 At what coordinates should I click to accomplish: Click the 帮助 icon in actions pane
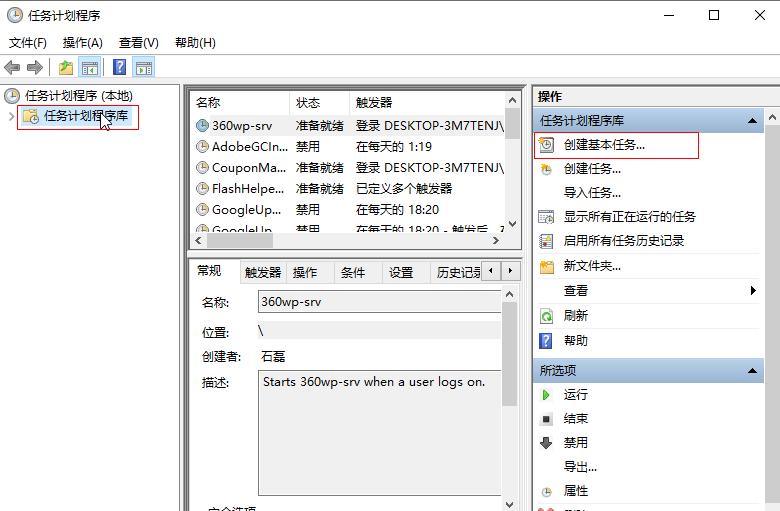tap(546, 341)
